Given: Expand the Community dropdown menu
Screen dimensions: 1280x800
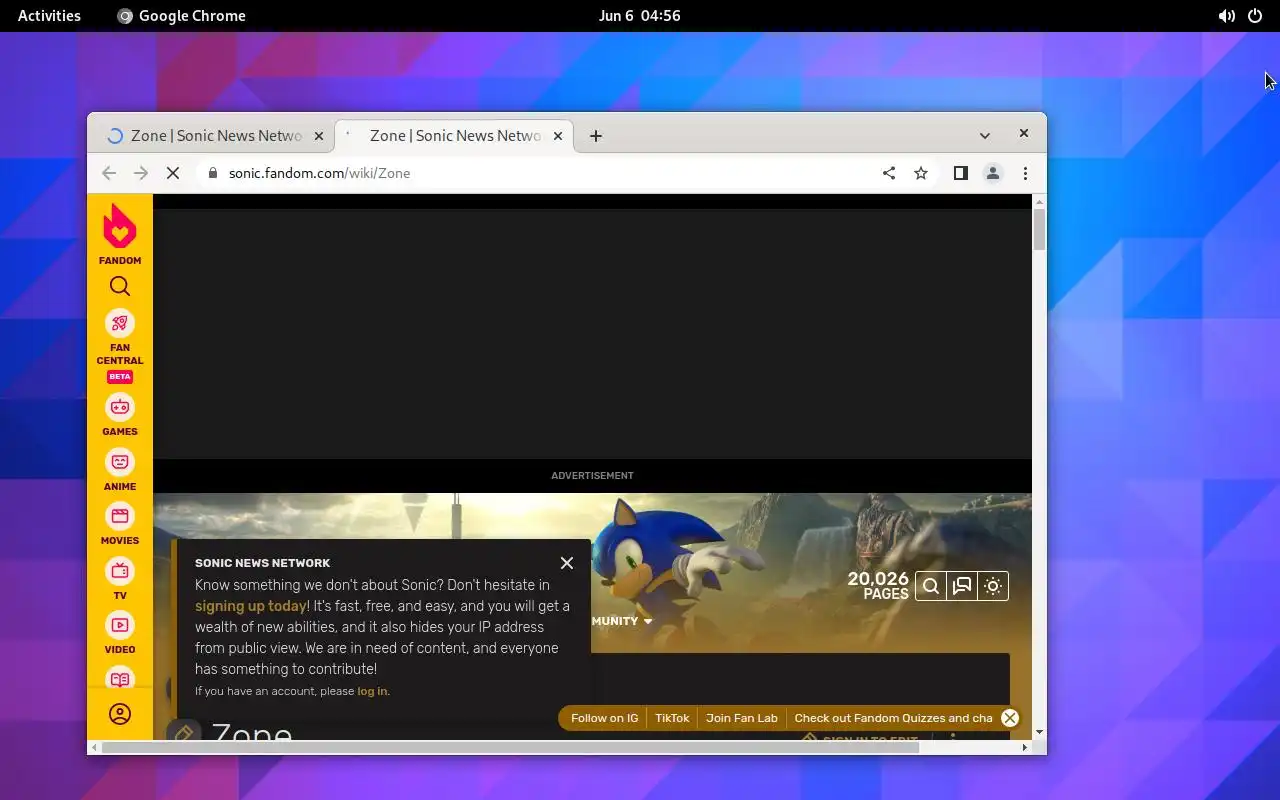Looking at the screenshot, I should click(x=621, y=621).
